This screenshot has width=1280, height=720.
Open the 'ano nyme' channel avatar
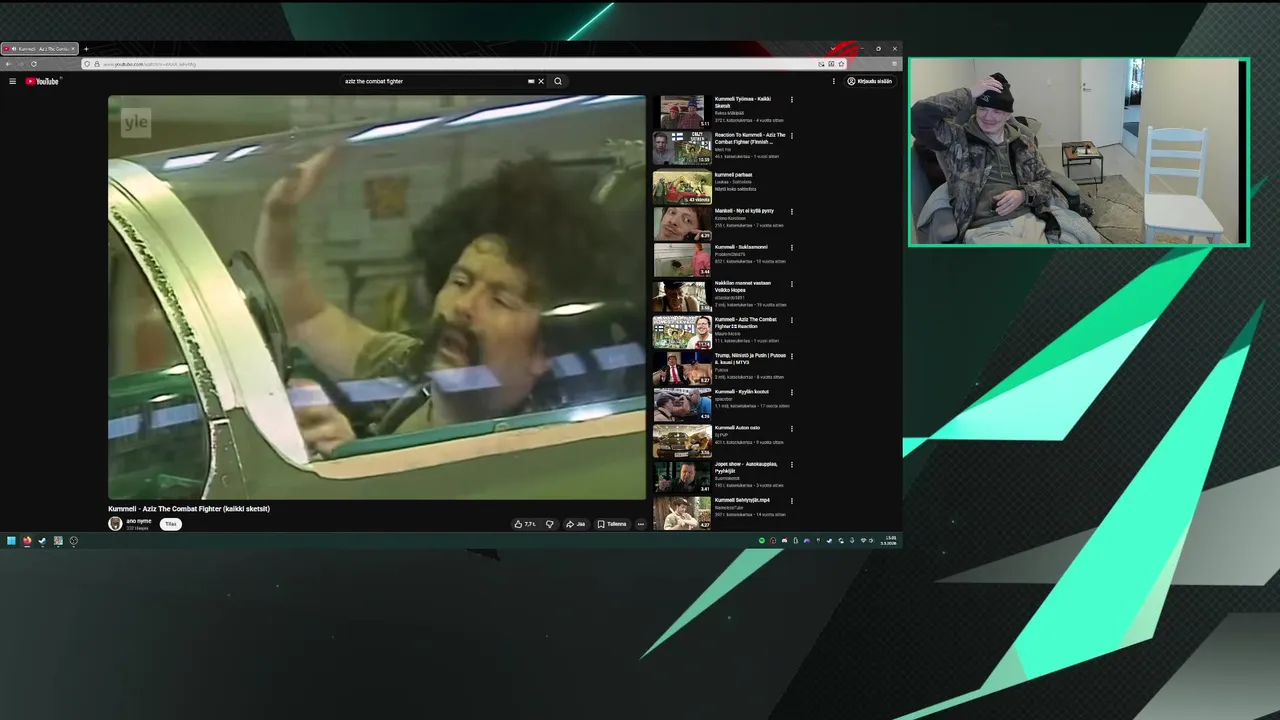coord(115,524)
